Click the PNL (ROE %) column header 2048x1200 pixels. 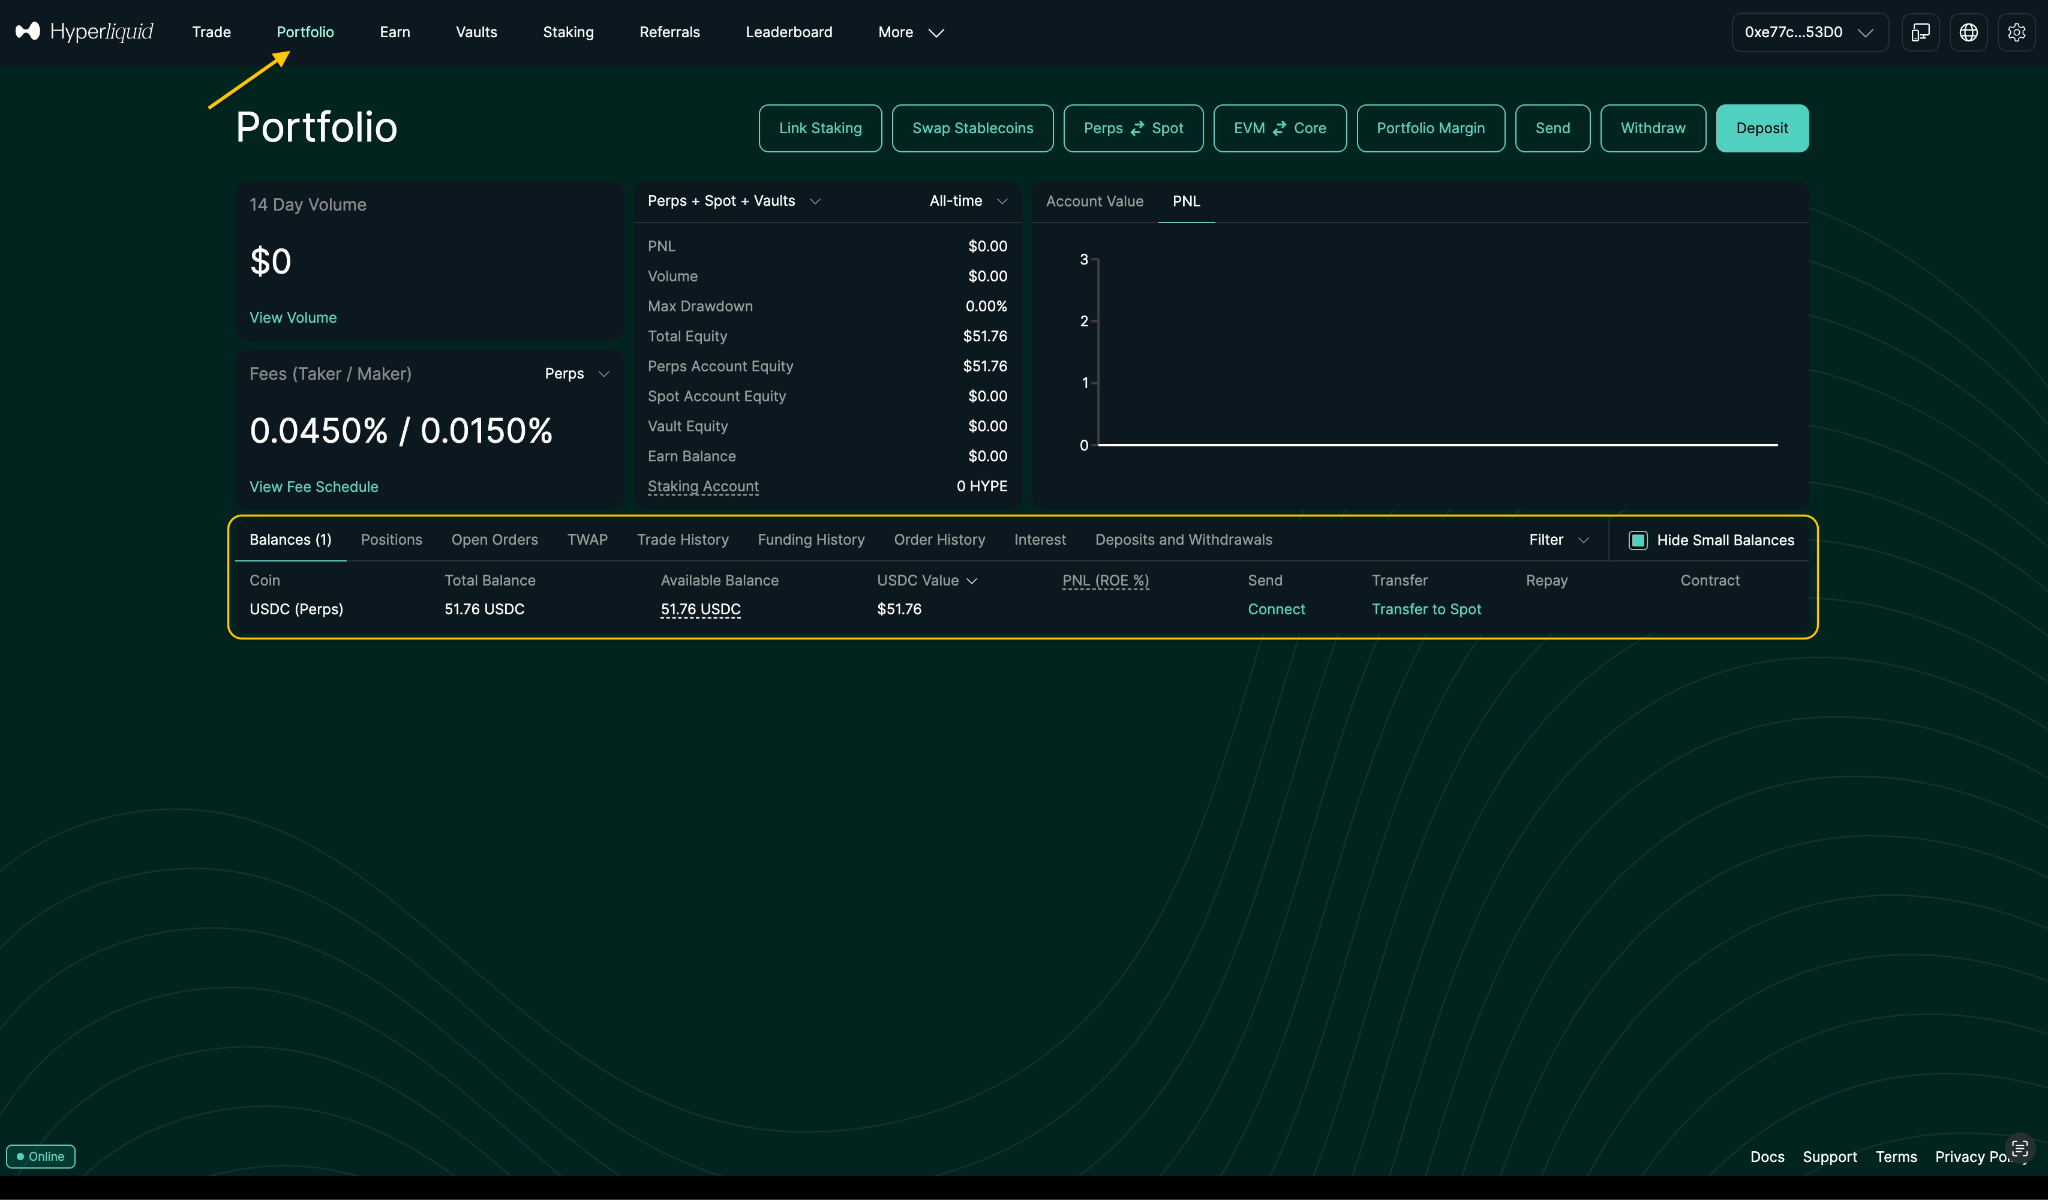(1105, 580)
